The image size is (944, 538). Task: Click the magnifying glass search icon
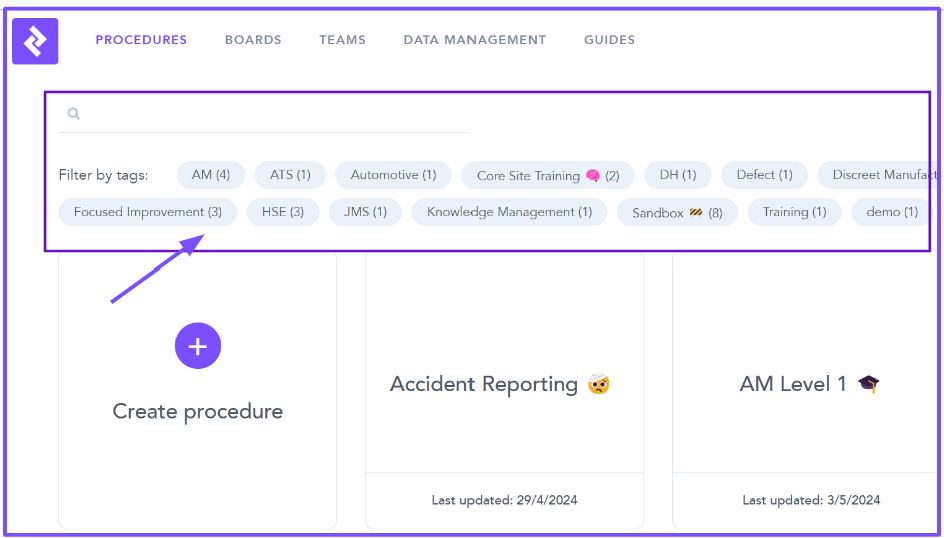[74, 114]
